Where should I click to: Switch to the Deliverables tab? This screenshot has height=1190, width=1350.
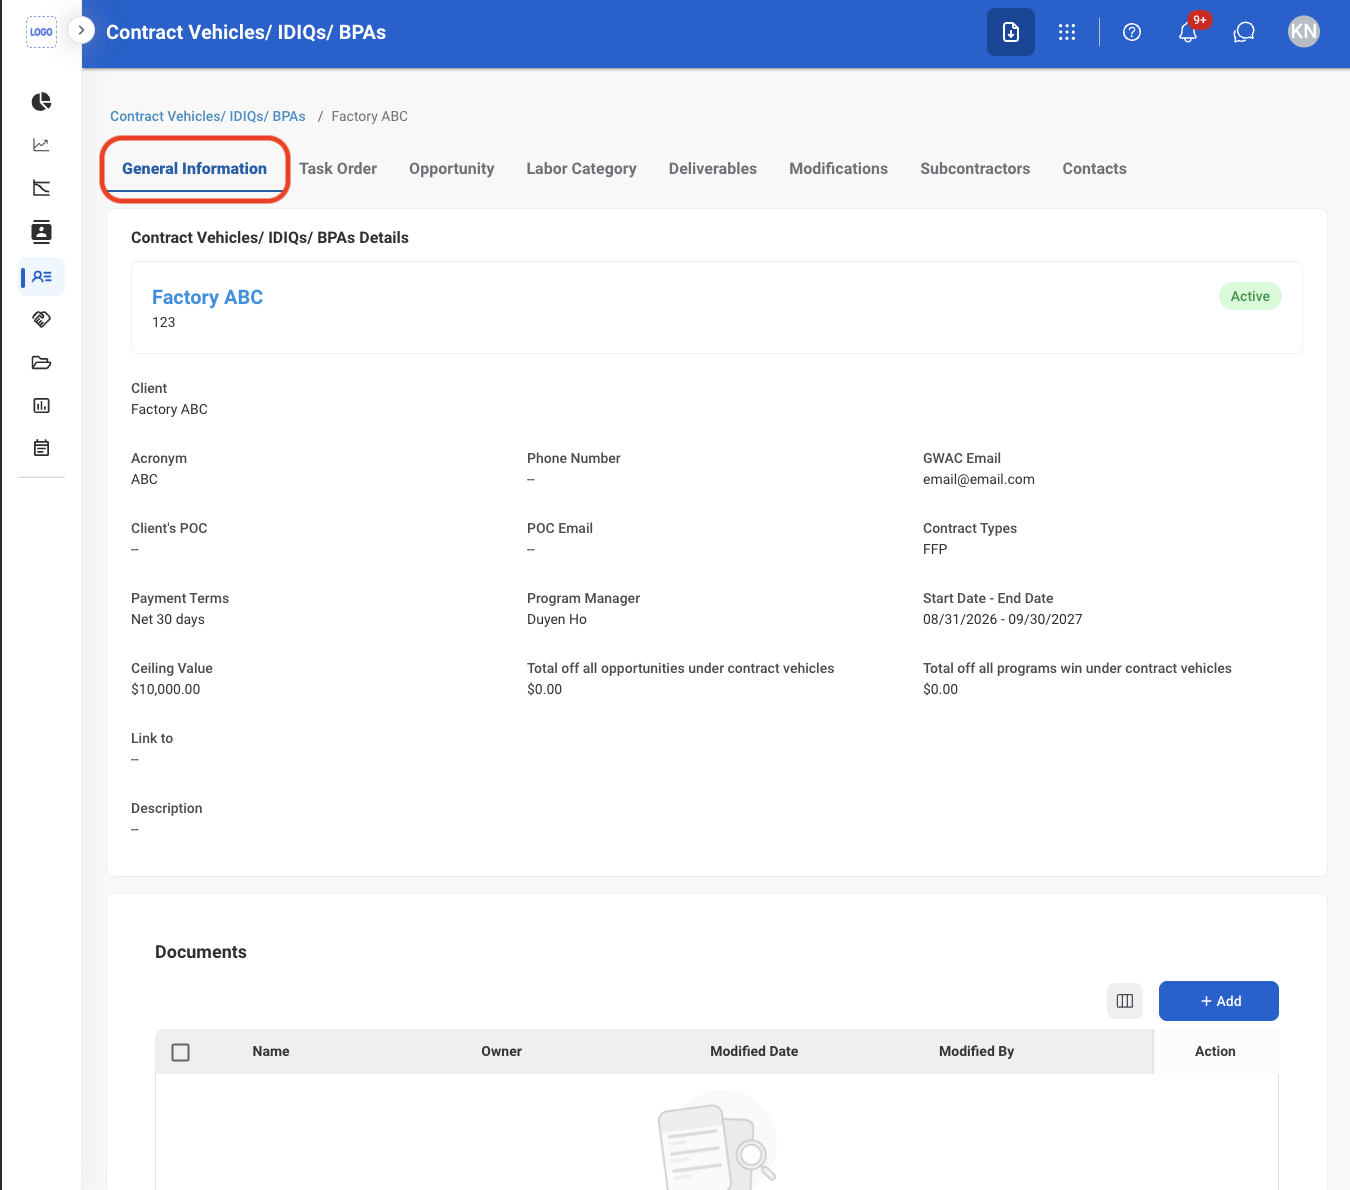tap(713, 169)
